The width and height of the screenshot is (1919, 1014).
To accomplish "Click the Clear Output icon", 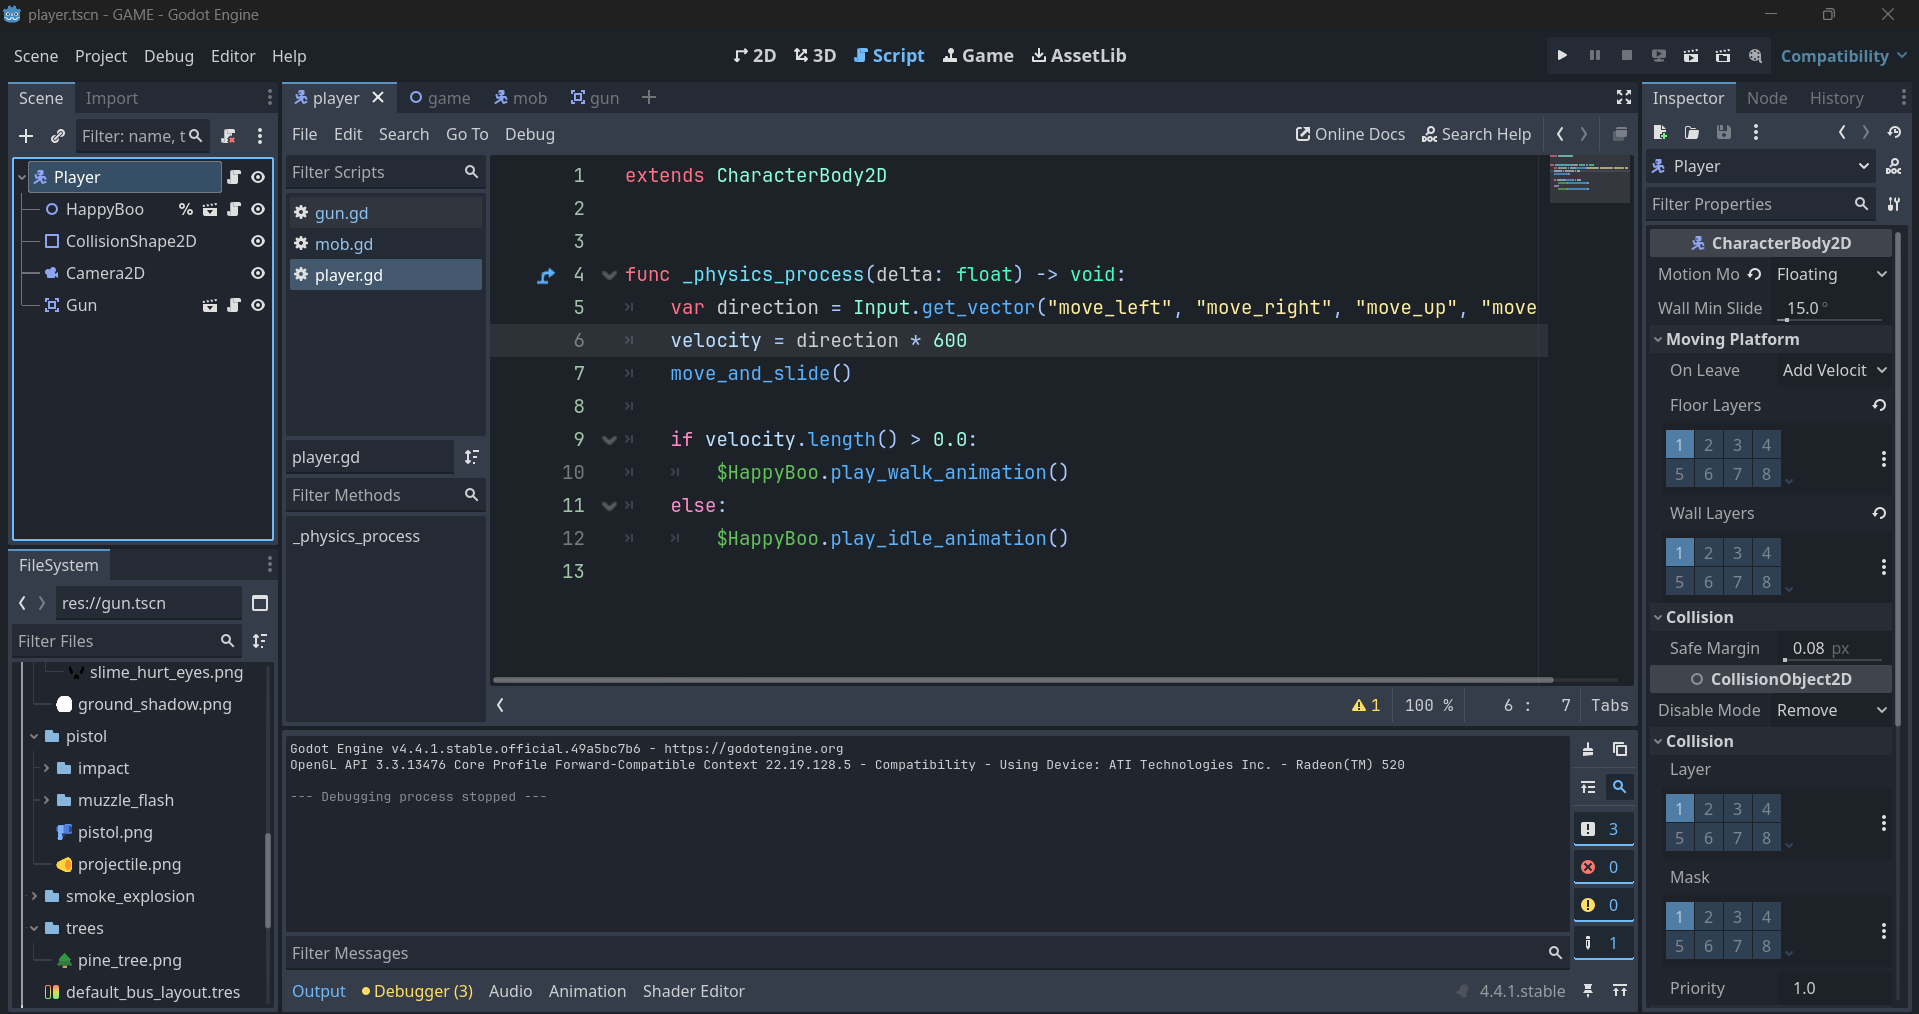I will pos(1588,749).
